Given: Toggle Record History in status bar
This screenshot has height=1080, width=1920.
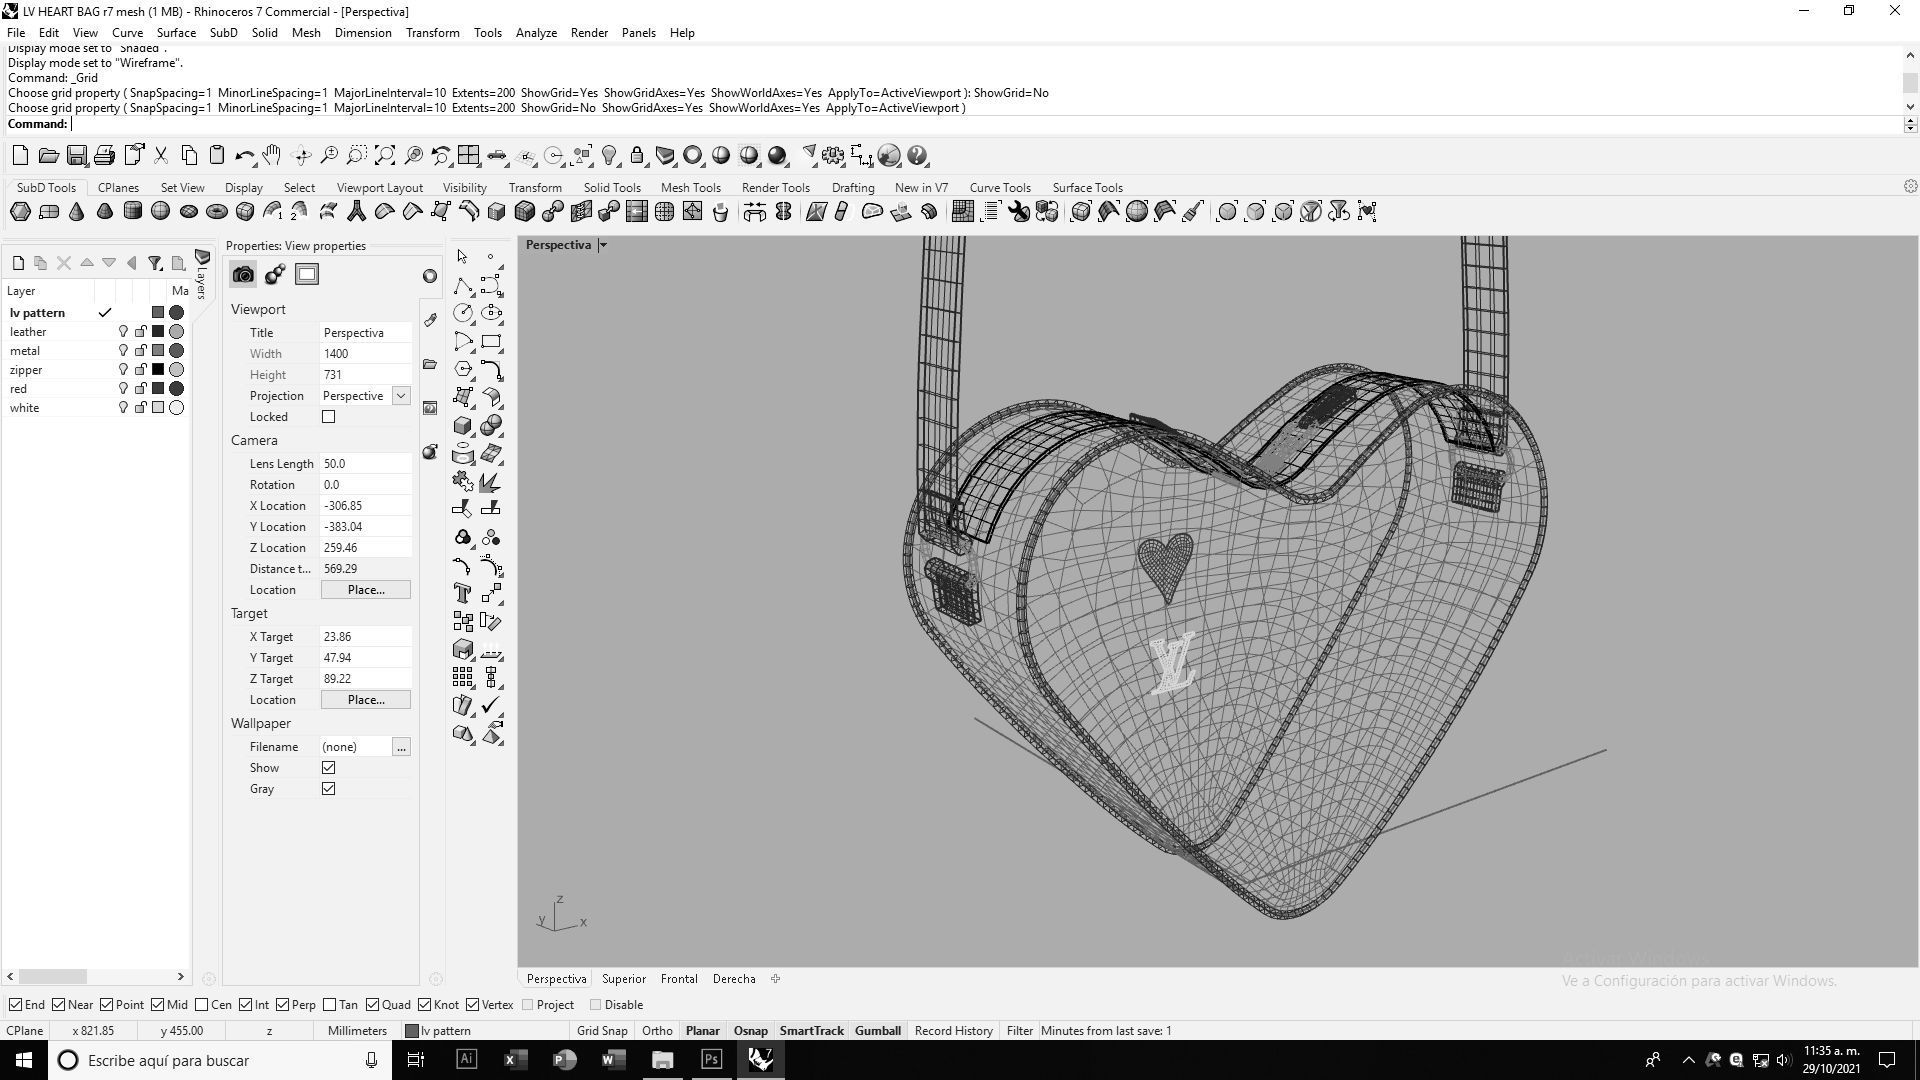Looking at the screenshot, I should 954,1031.
